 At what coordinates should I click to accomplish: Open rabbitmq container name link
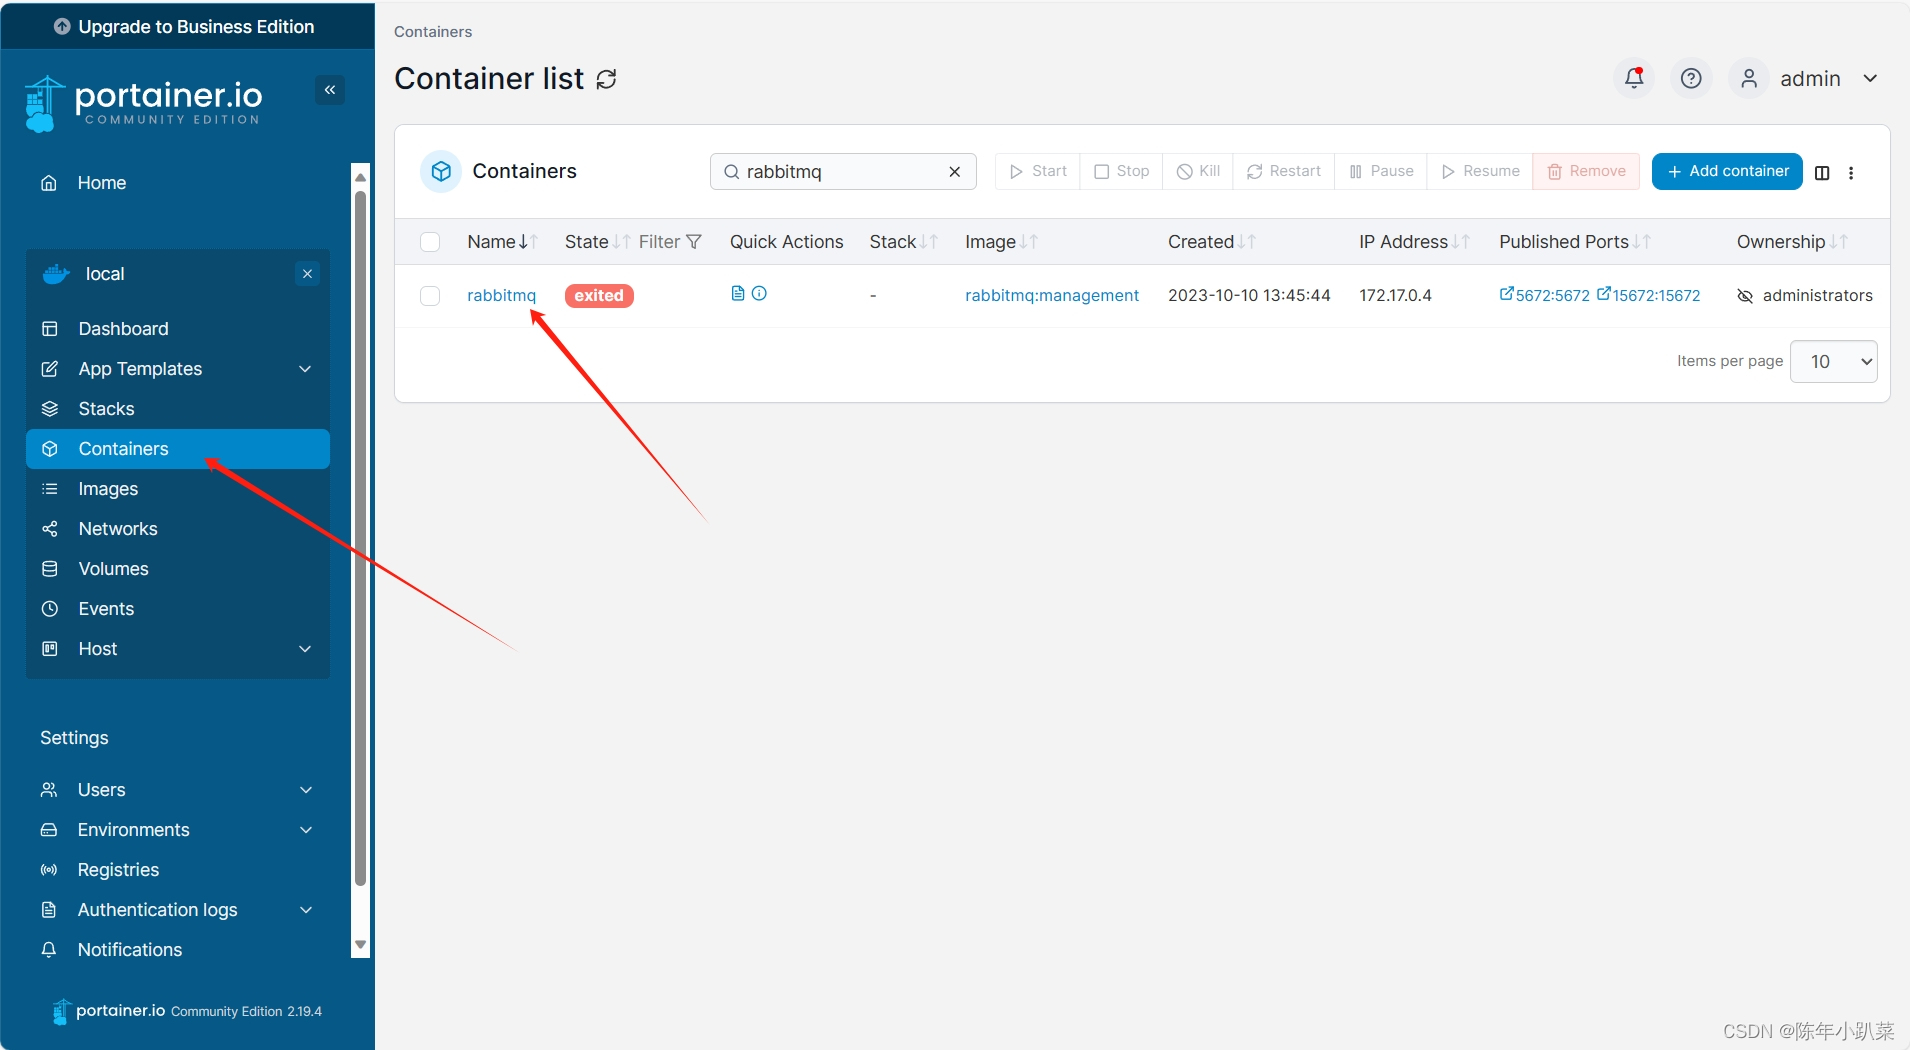[501, 295]
